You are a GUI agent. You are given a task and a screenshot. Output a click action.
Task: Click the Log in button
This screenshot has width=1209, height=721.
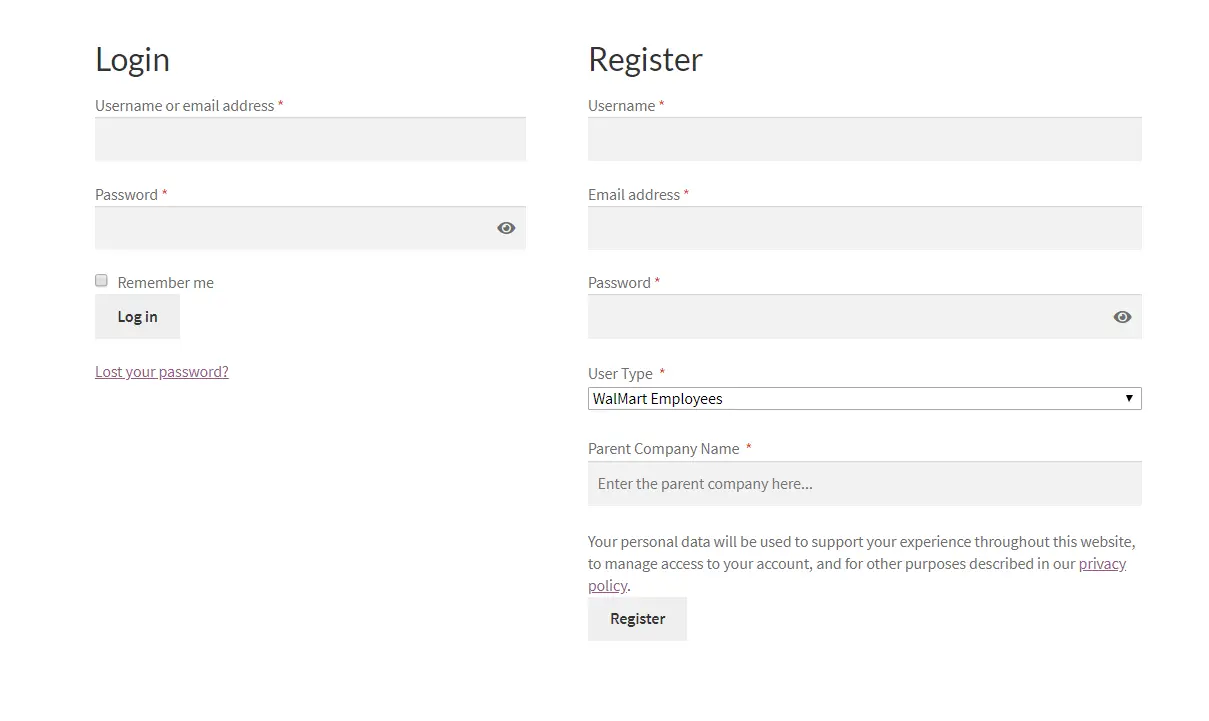pyautogui.click(x=137, y=317)
